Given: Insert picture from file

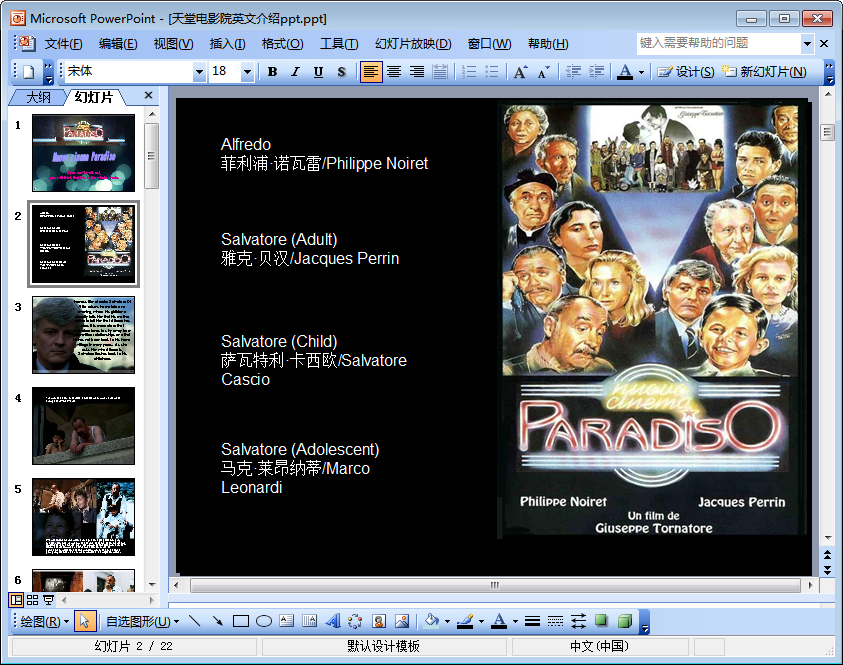Looking at the screenshot, I should click(x=402, y=621).
